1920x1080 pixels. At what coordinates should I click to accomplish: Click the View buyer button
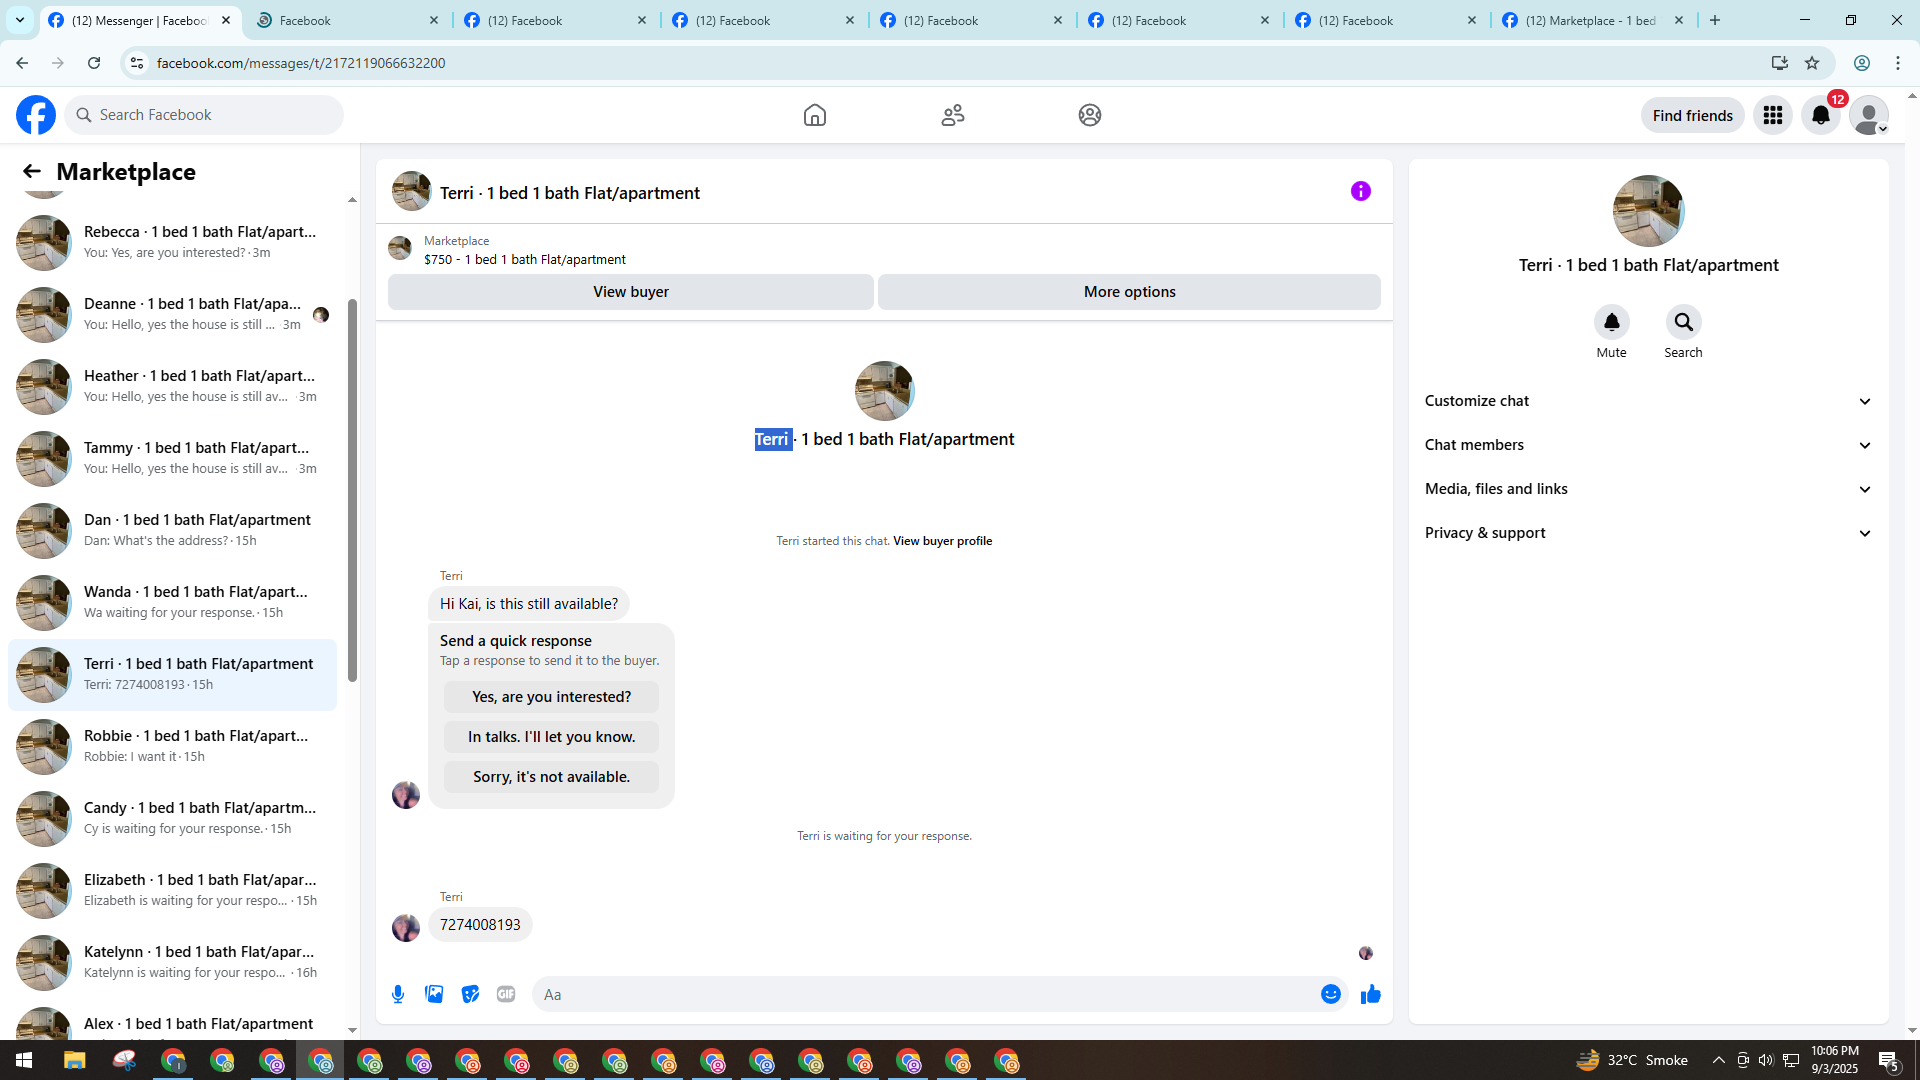click(x=631, y=292)
